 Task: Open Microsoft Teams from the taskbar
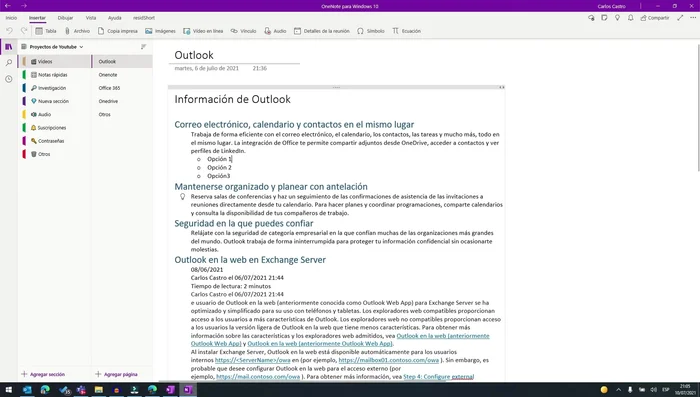tap(81, 389)
